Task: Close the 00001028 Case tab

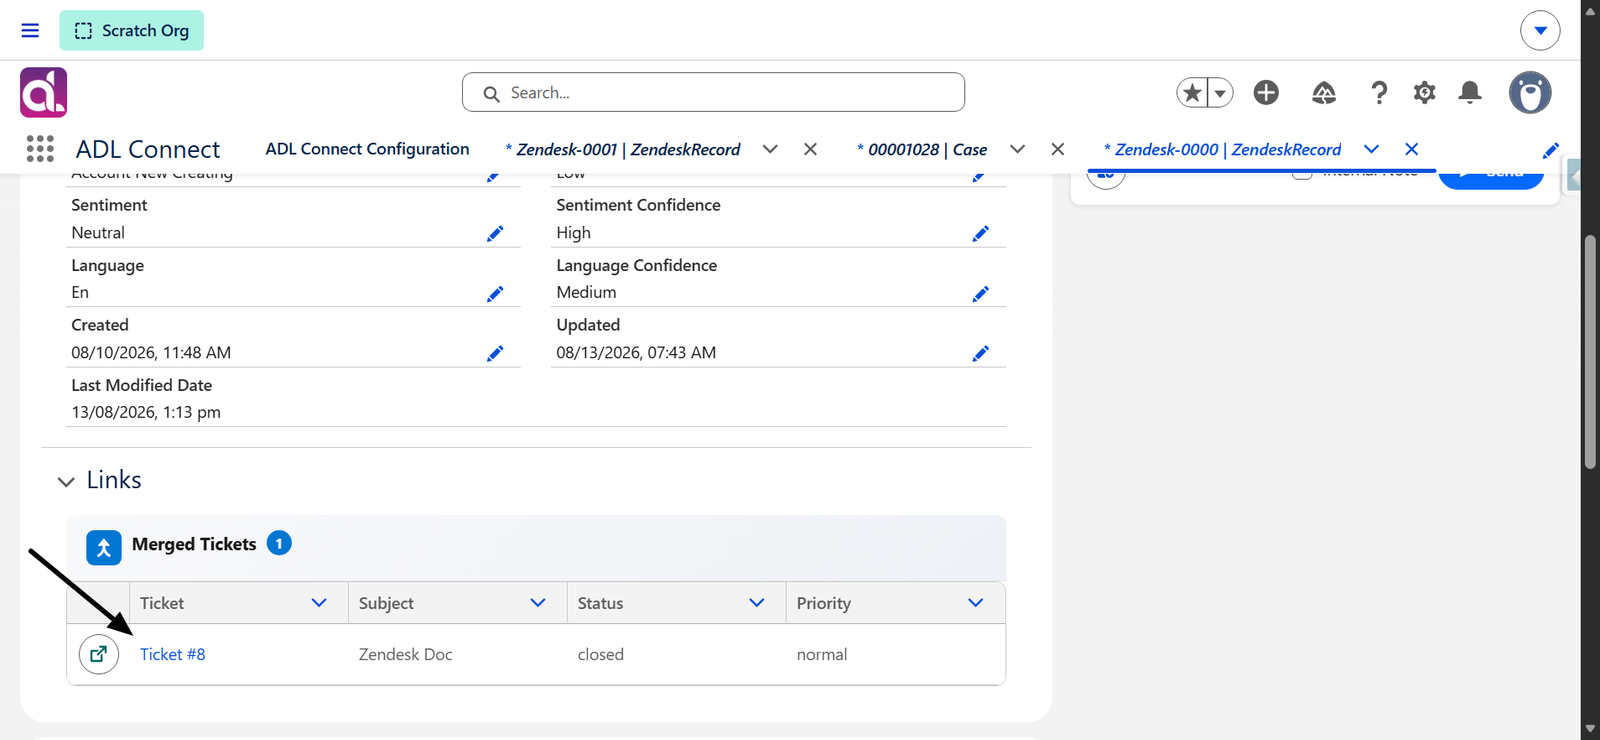Action: (x=1058, y=149)
